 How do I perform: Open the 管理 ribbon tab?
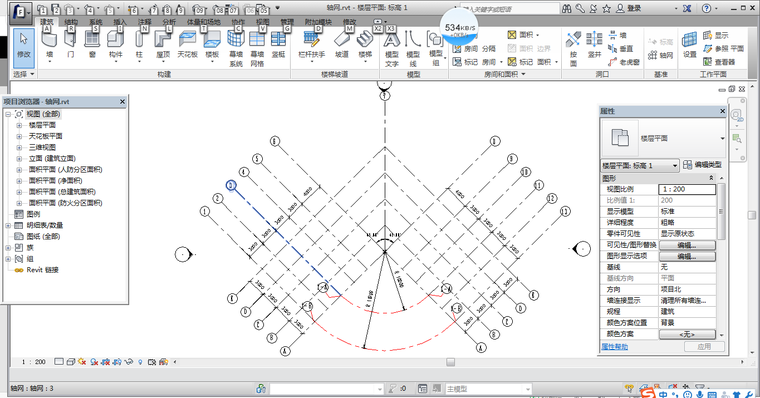287,22
